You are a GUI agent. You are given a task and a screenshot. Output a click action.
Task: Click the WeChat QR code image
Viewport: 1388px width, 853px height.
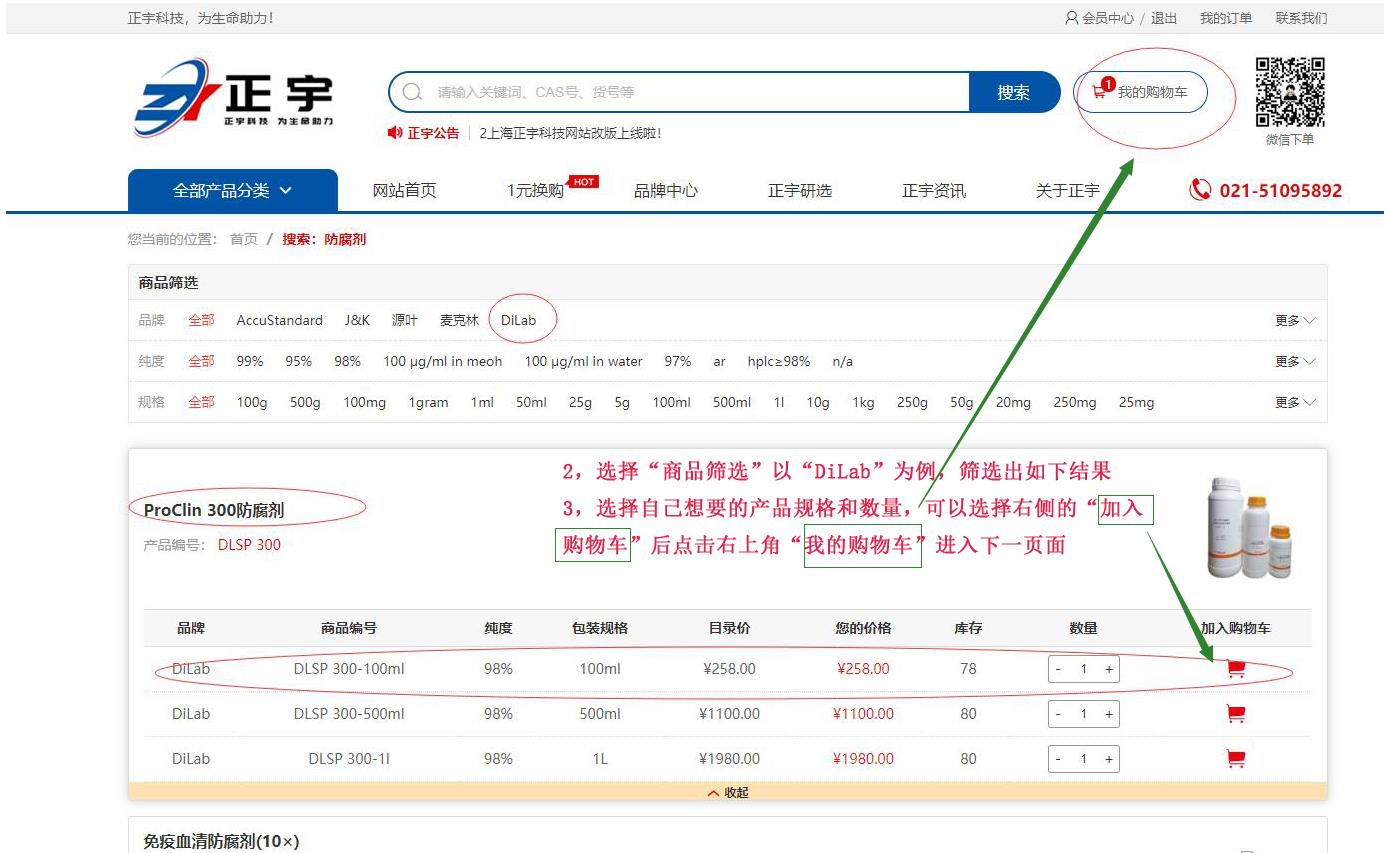pyautogui.click(x=1290, y=92)
